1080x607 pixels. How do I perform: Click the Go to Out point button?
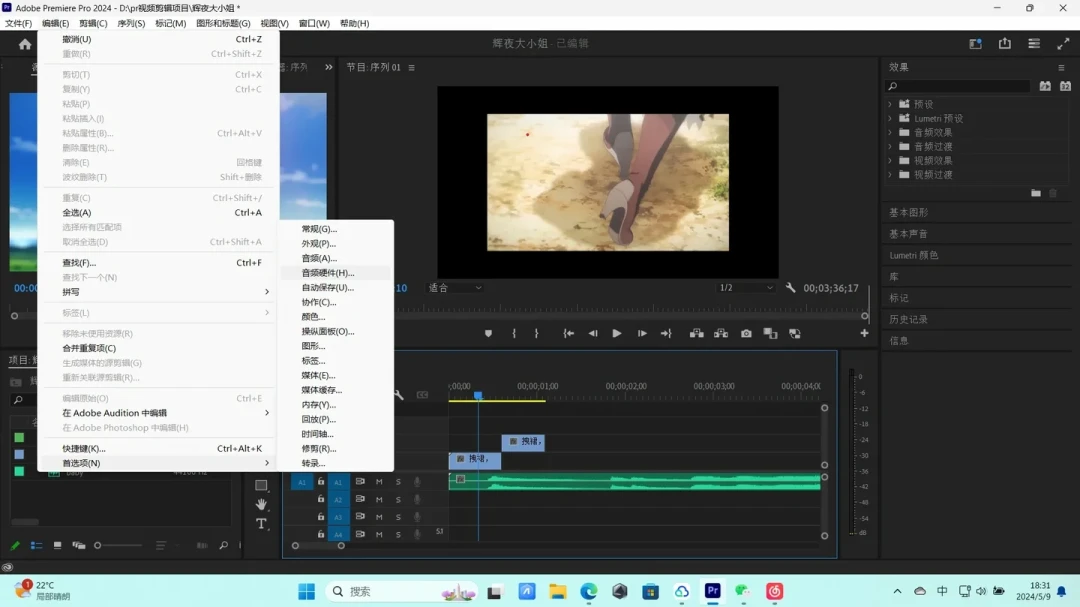coord(666,333)
